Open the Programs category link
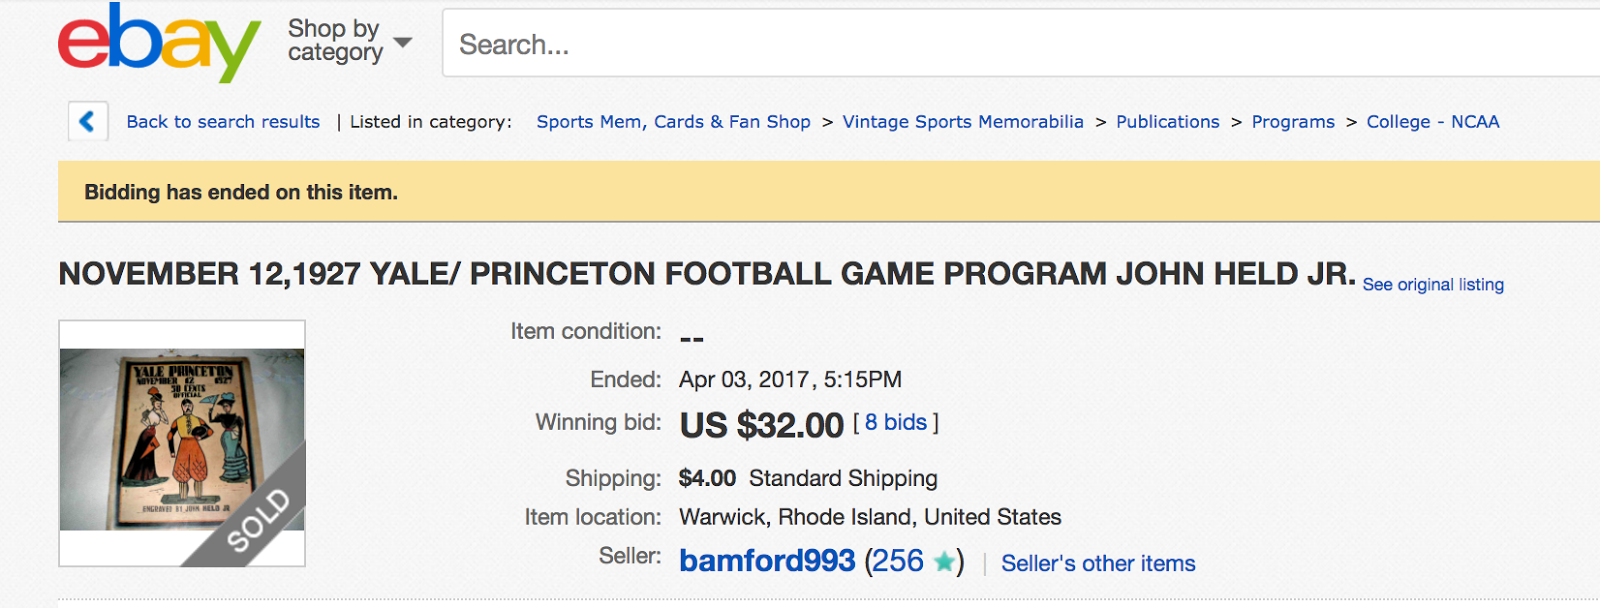 tap(1292, 122)
